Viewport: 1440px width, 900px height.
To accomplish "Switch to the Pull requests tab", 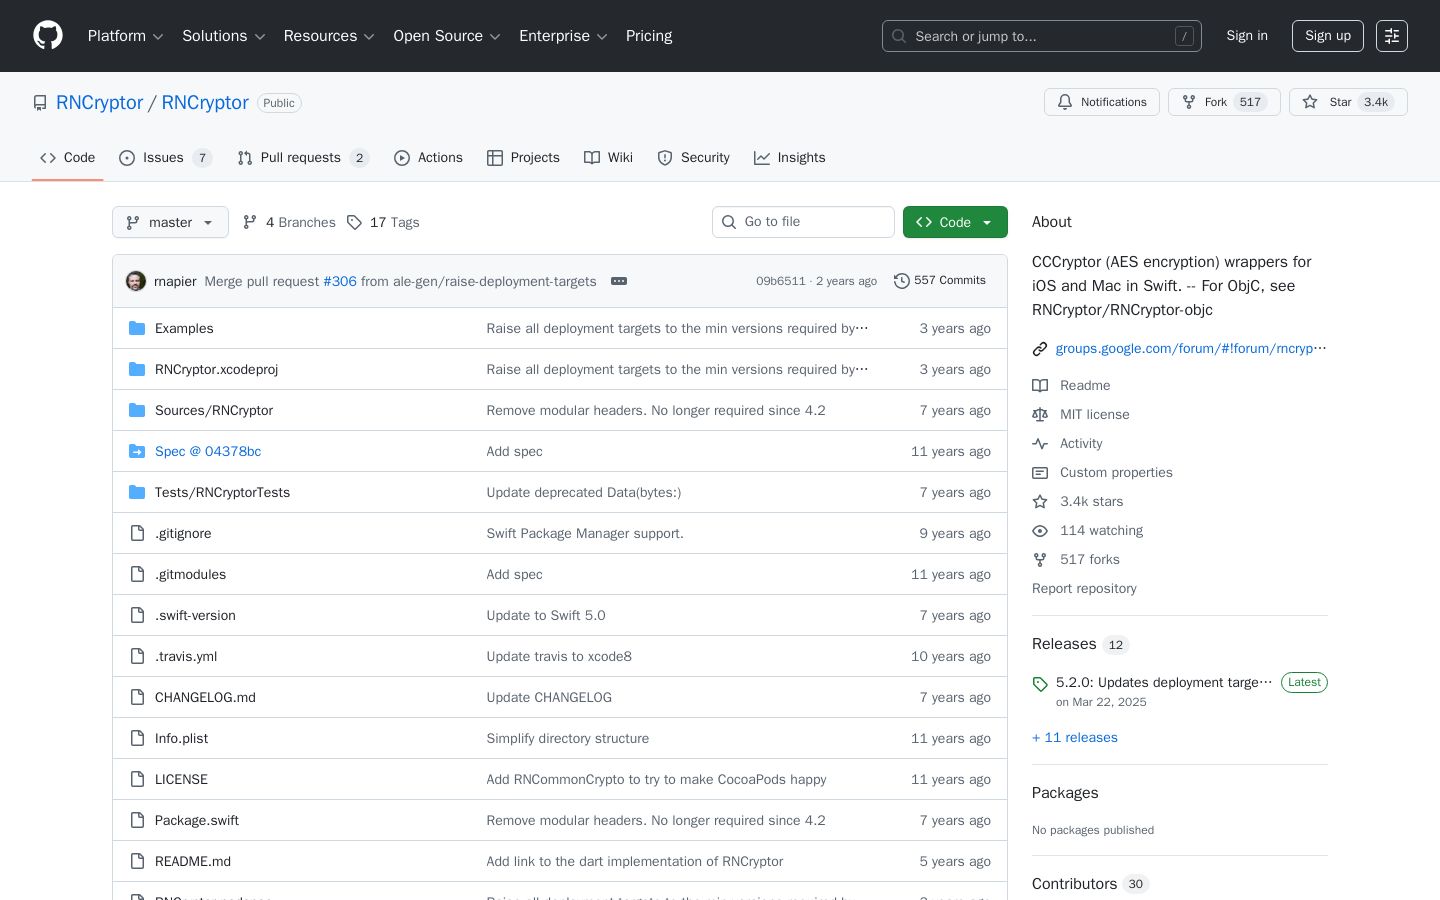I will pos(303,158).
